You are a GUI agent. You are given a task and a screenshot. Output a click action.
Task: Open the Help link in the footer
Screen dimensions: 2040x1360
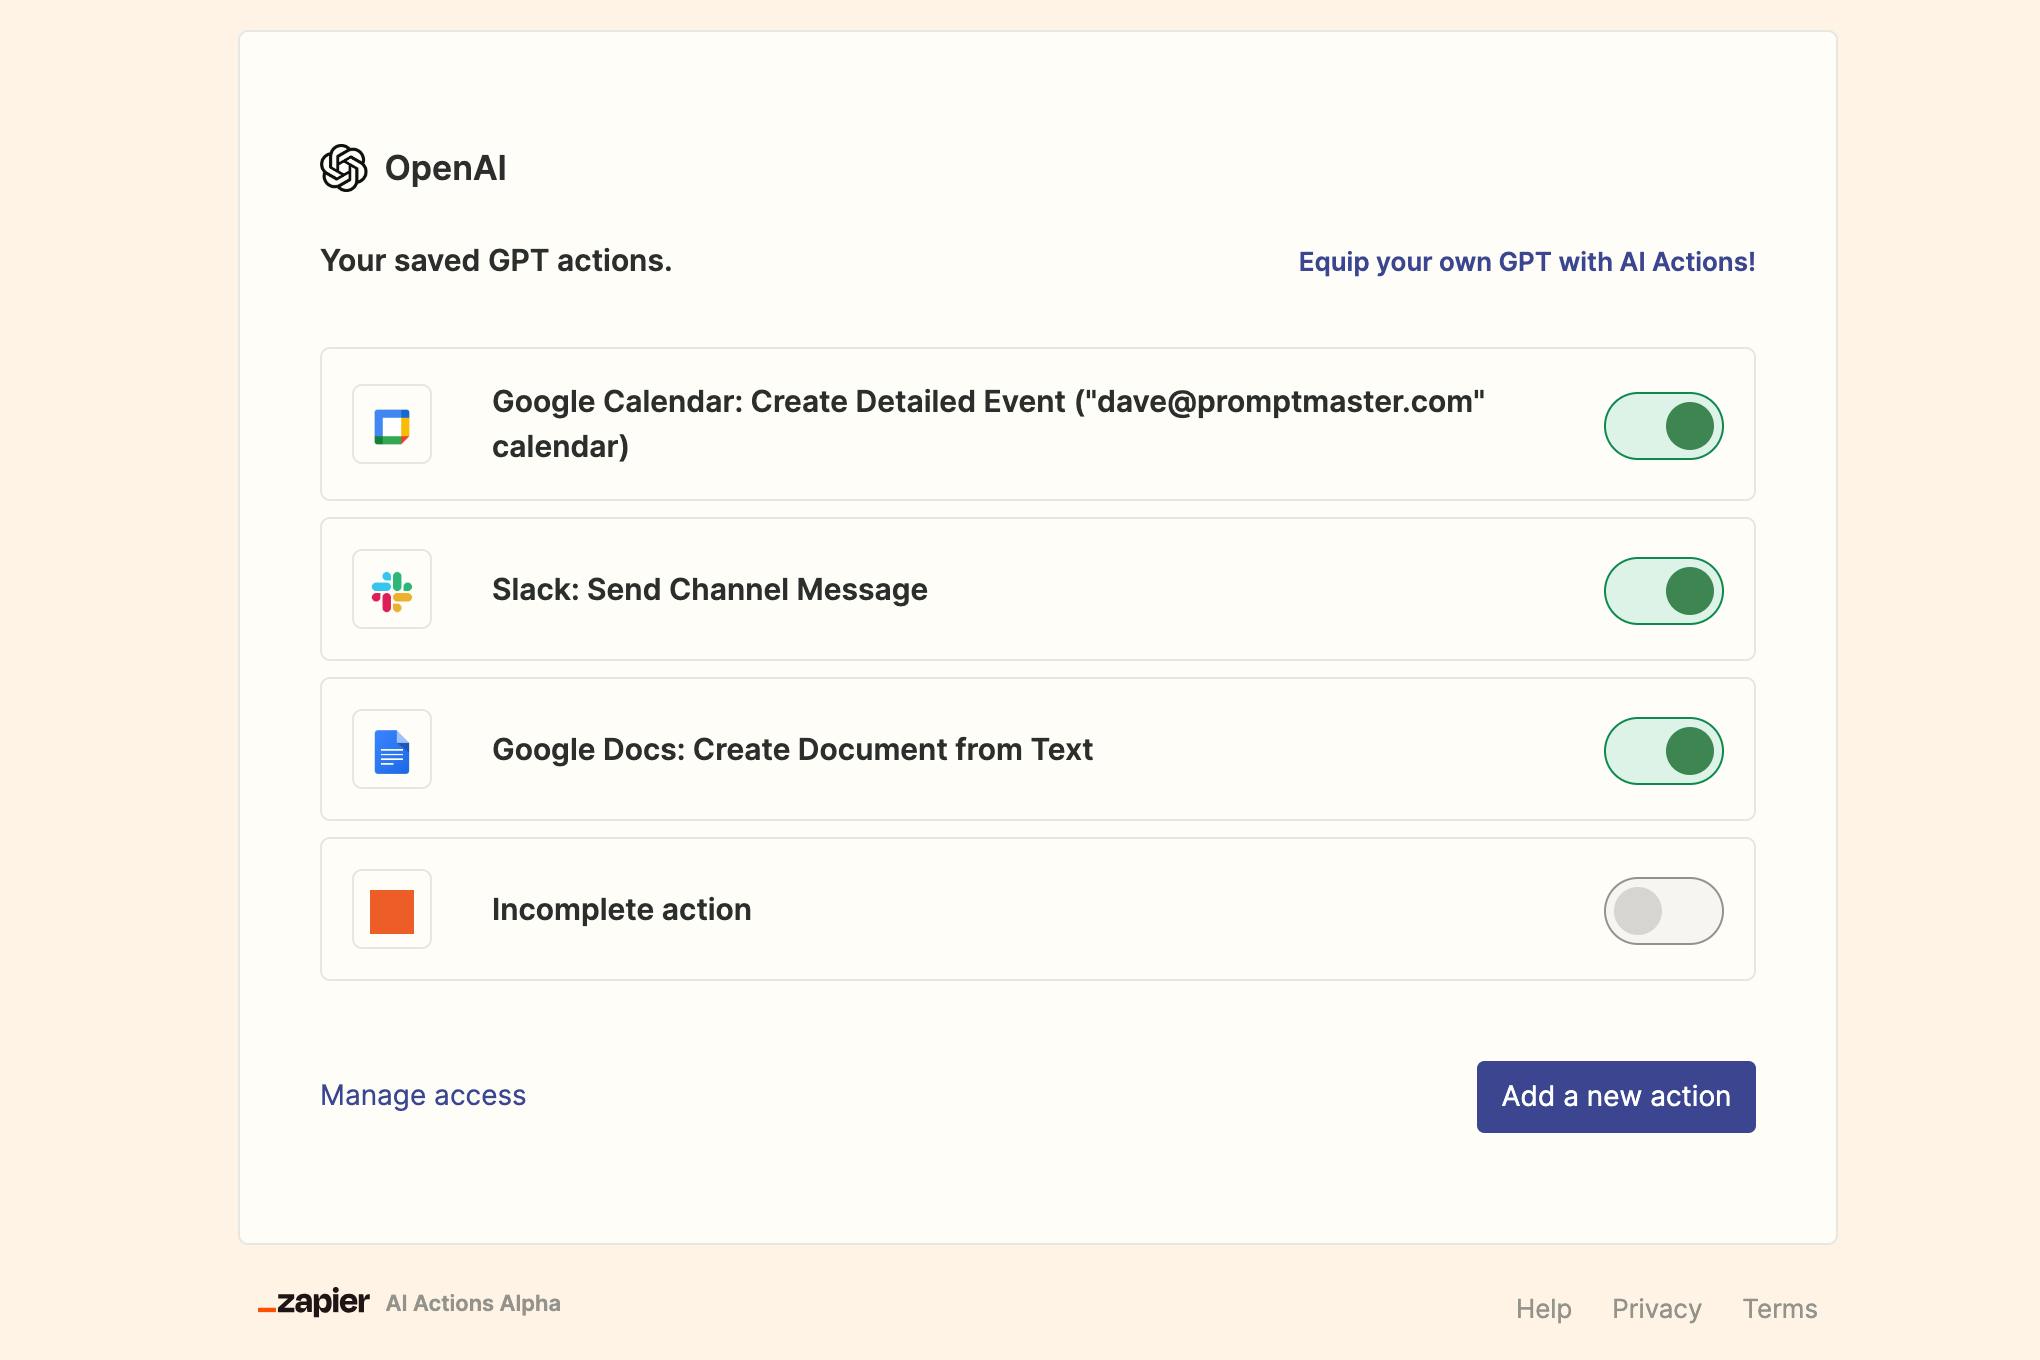point(1544,1309)
